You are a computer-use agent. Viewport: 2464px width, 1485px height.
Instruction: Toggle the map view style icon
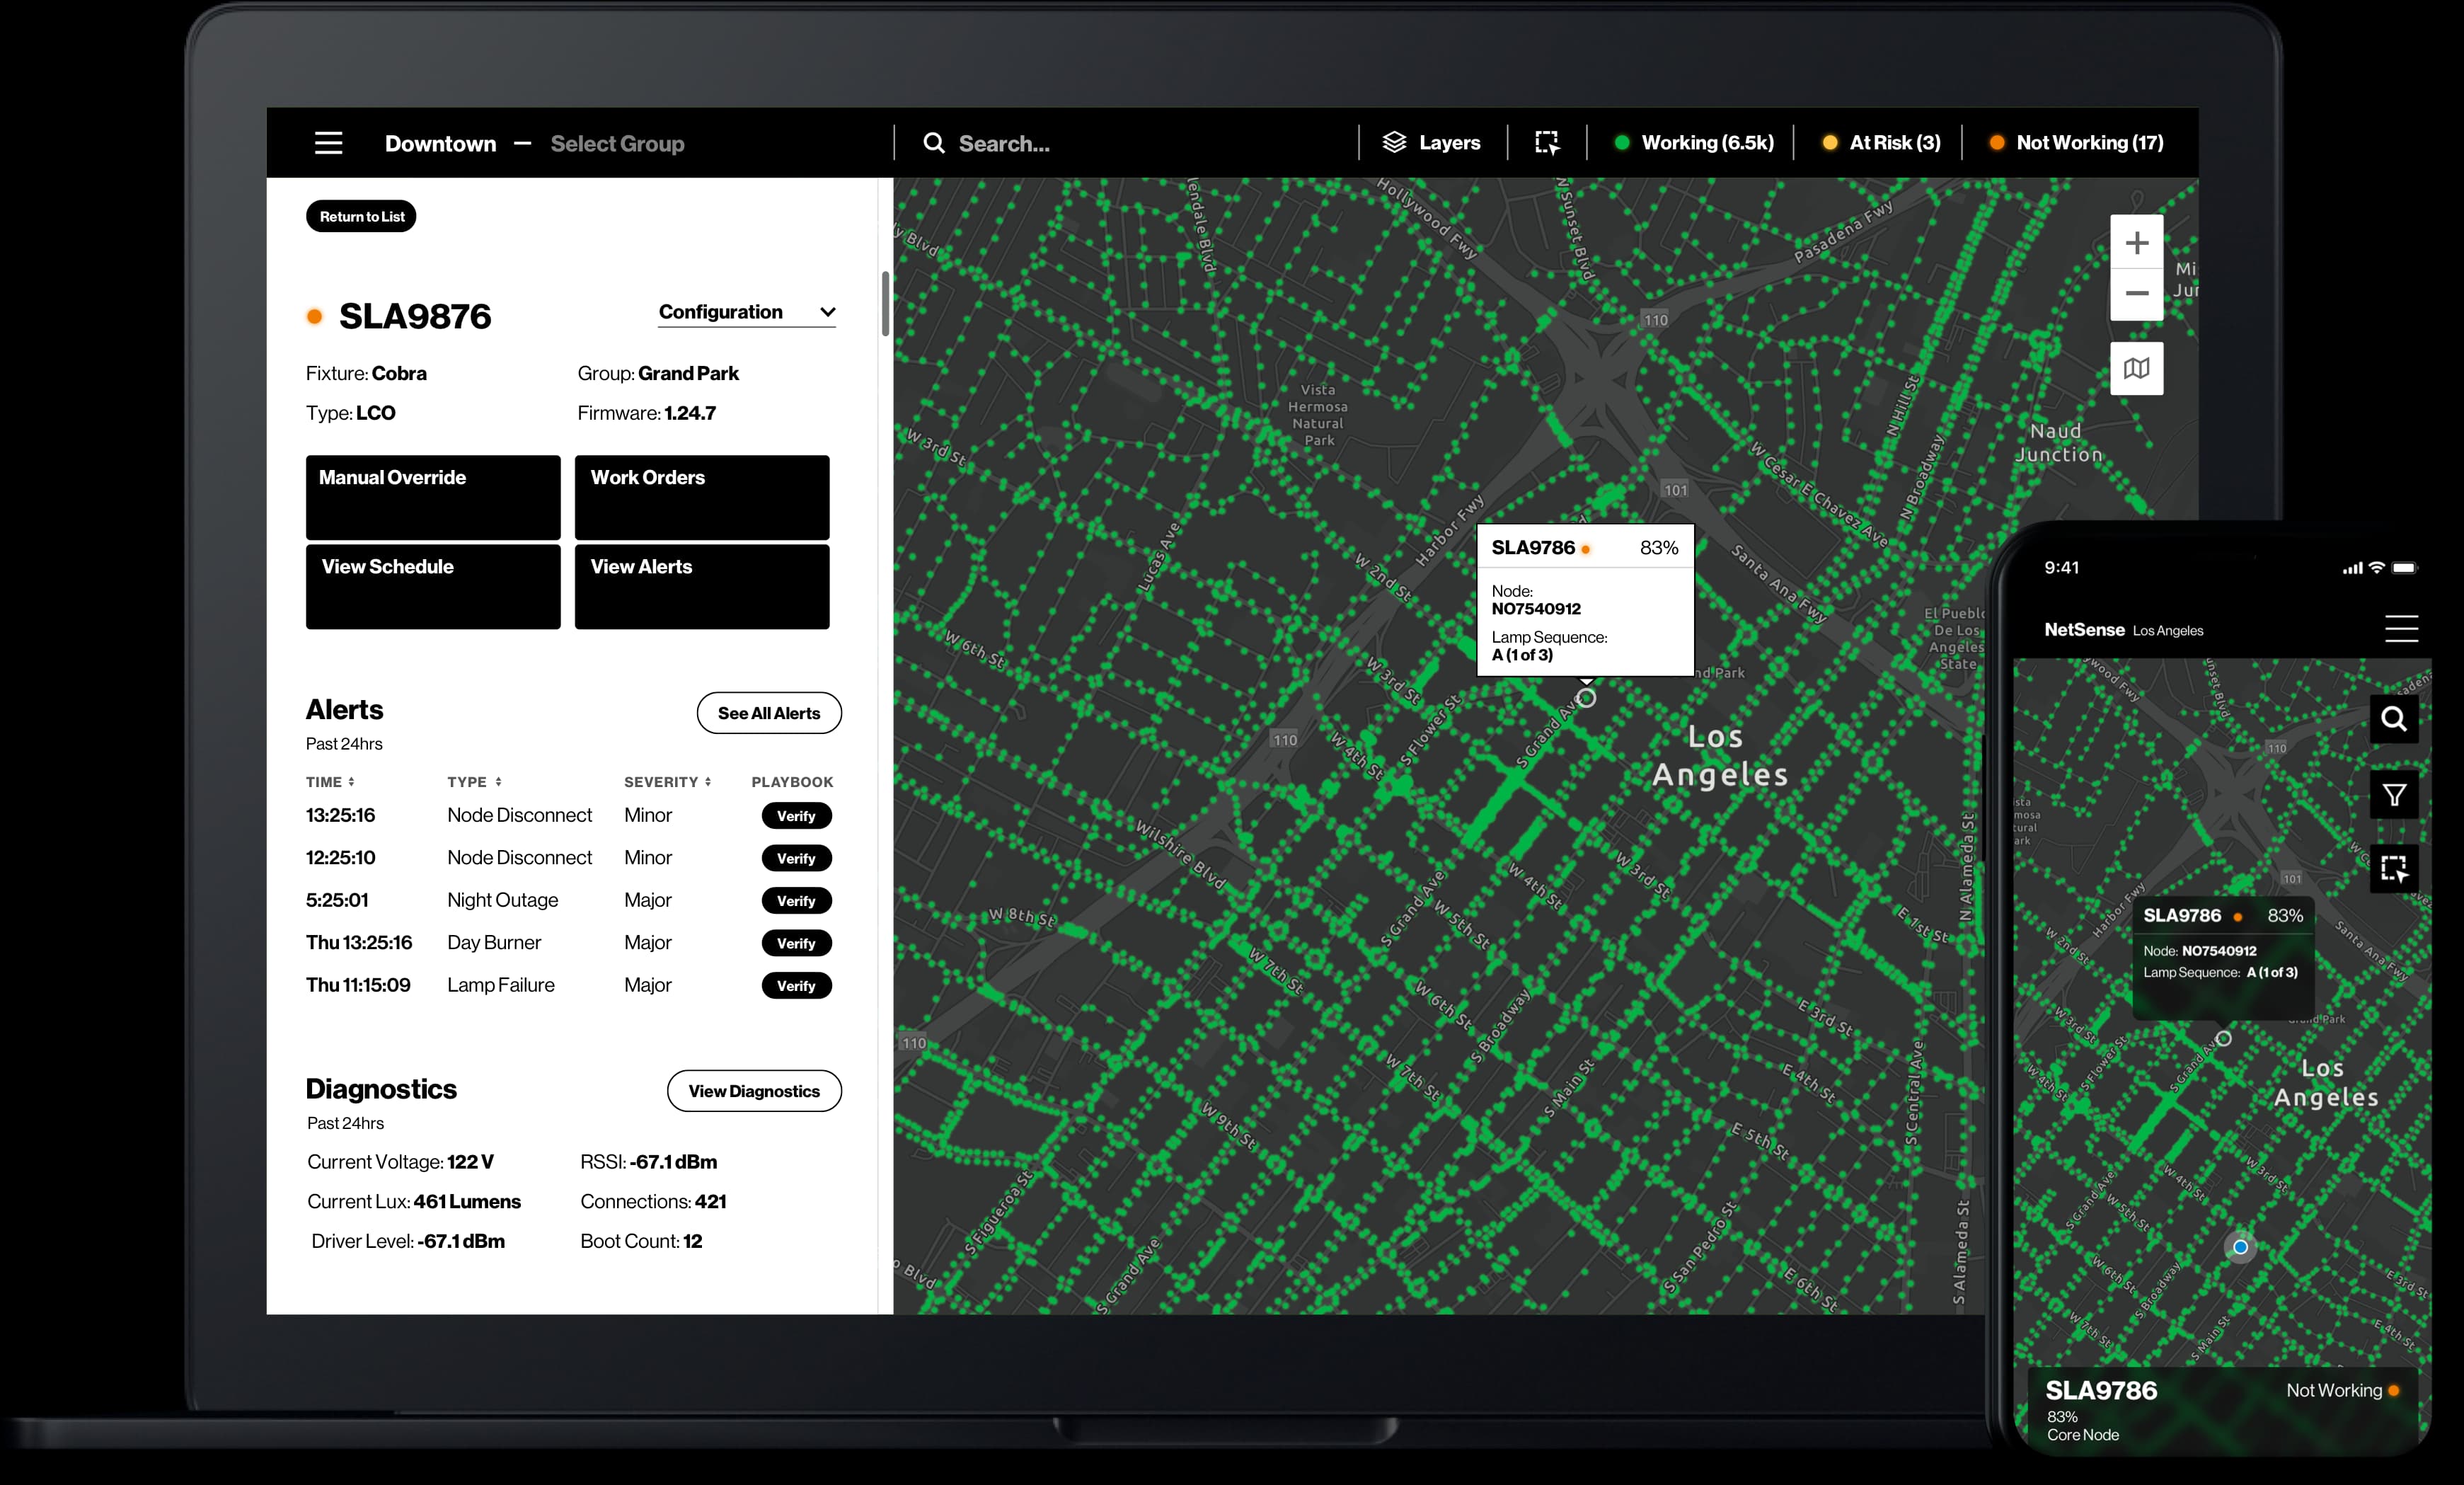tap(2136, 368)
